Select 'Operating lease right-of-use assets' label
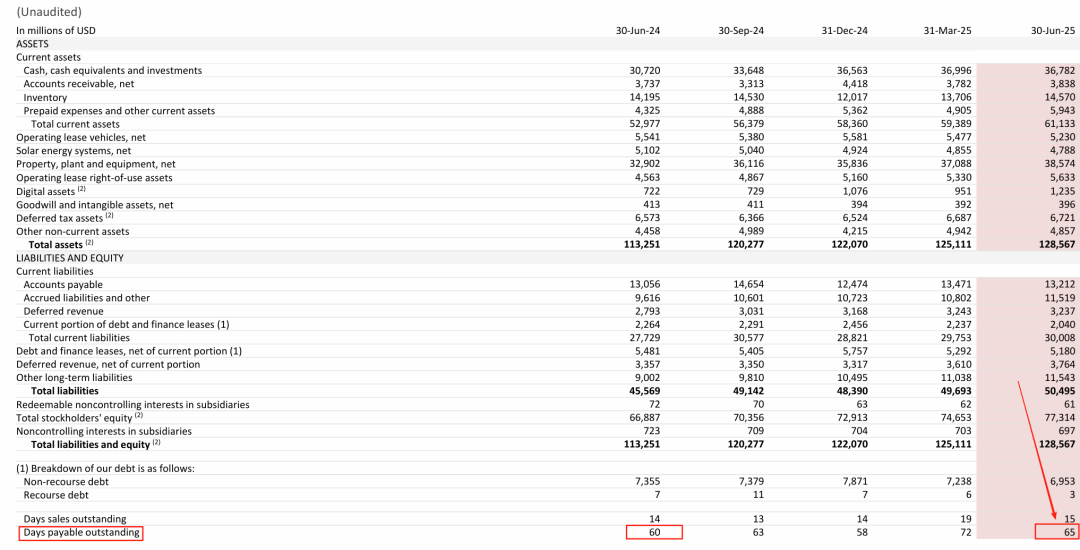Viewport: 1080px width, 550px height. (94, 177)
